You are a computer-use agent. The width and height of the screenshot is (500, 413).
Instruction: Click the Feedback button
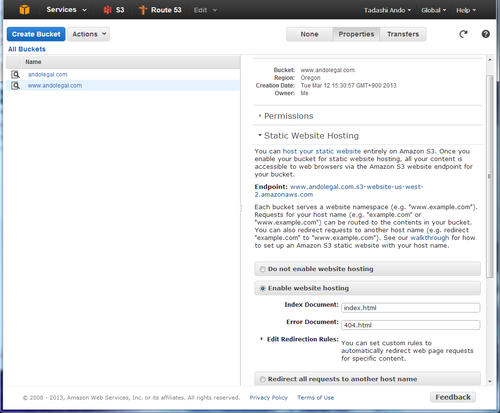pos(453,397)
